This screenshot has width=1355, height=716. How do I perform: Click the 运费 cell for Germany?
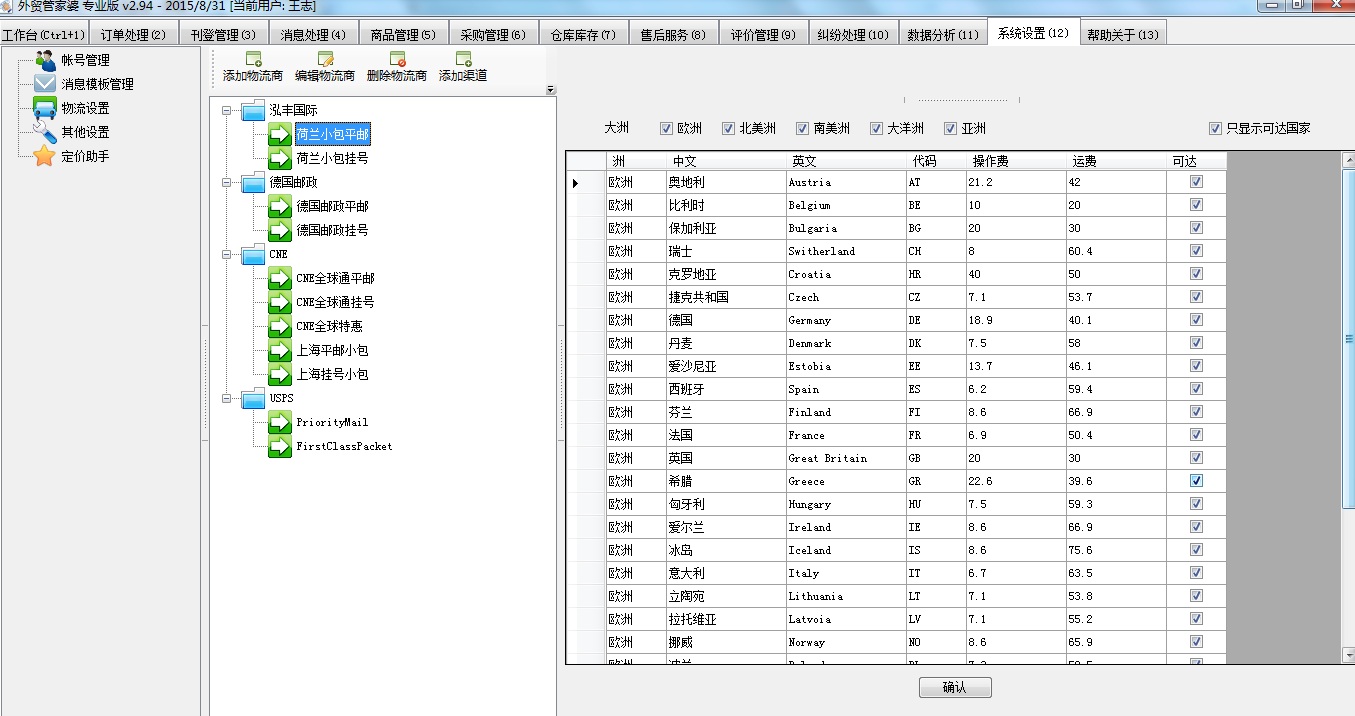[1115, 320]
